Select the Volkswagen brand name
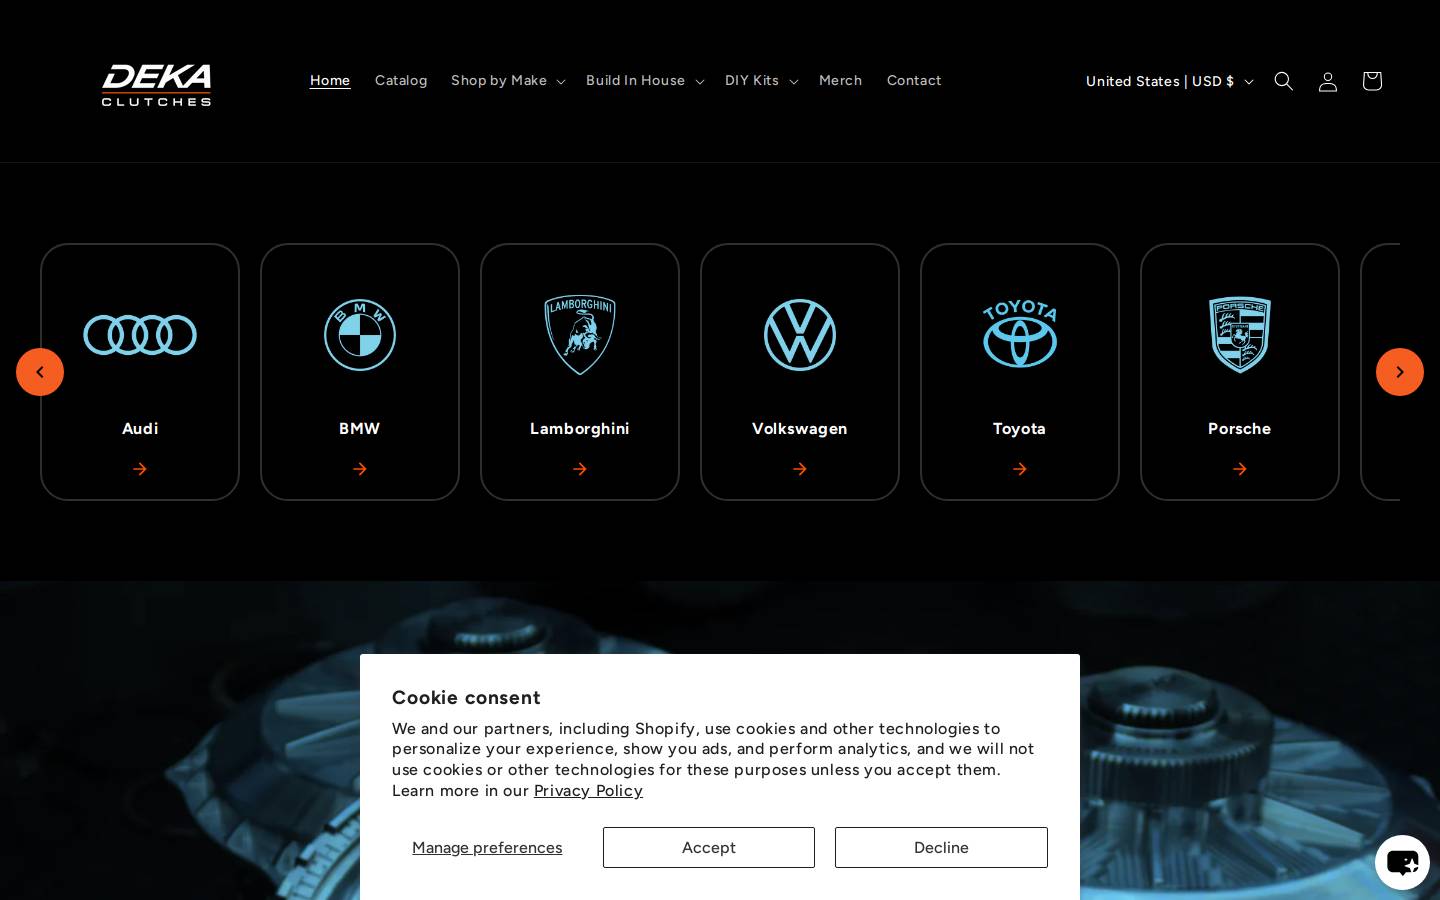 click(800, 428)
